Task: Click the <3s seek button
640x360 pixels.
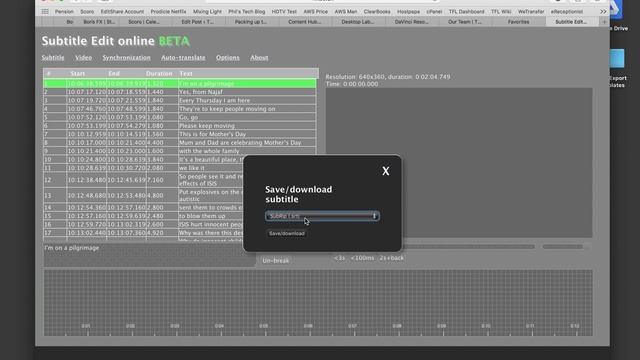Action: [340, 258]
